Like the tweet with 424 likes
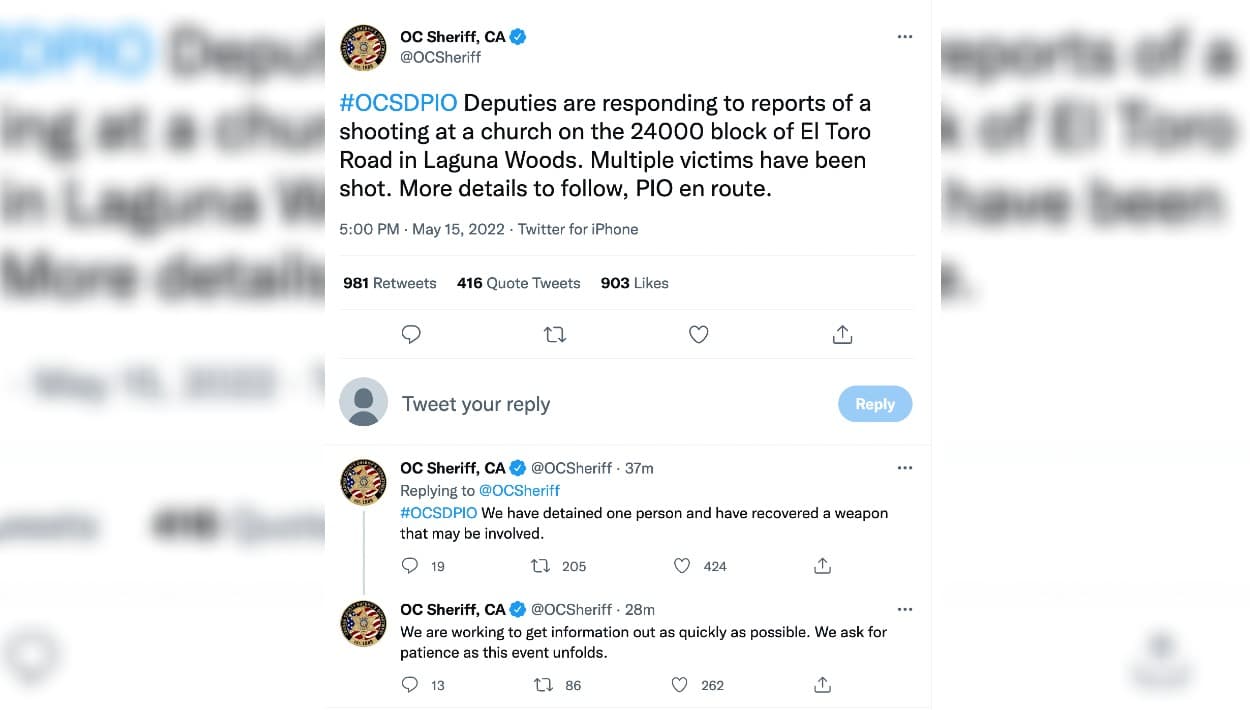 (682, 566)
